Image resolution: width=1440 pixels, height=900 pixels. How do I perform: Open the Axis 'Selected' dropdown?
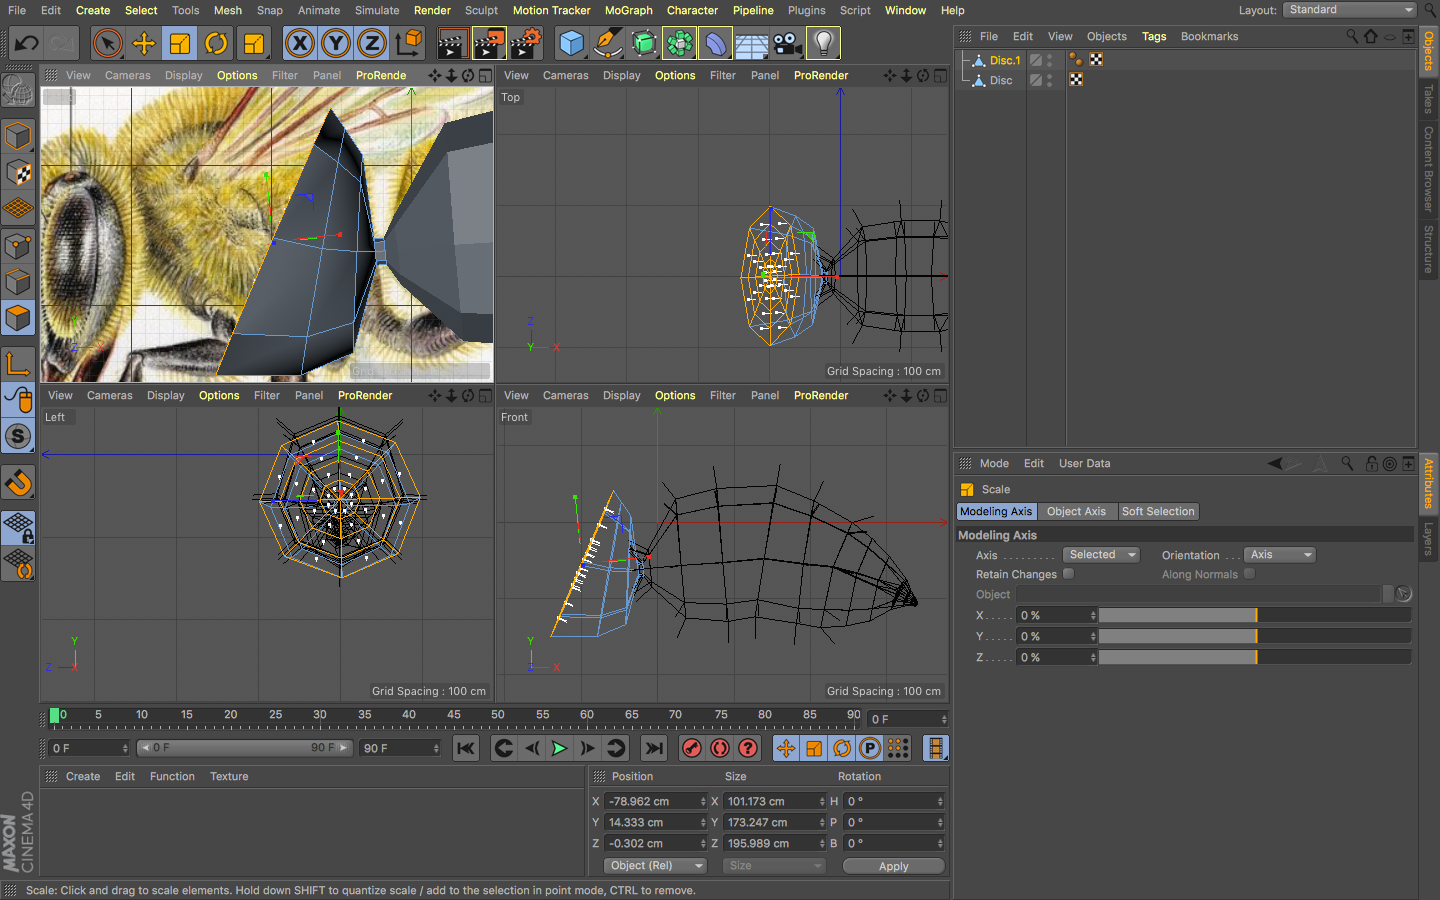[x=1100, y=555]
